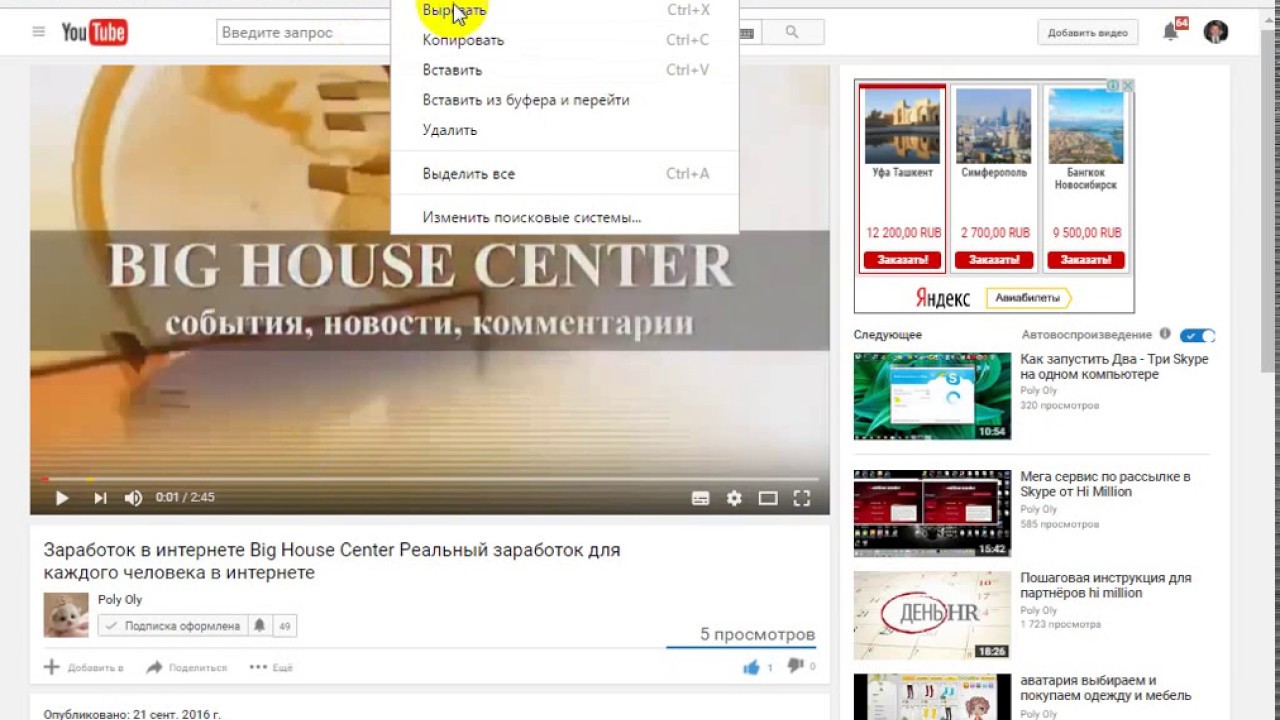Screen dimensions: 1280x720
Task: Go to YouTube home via logo
Action: 94,32
